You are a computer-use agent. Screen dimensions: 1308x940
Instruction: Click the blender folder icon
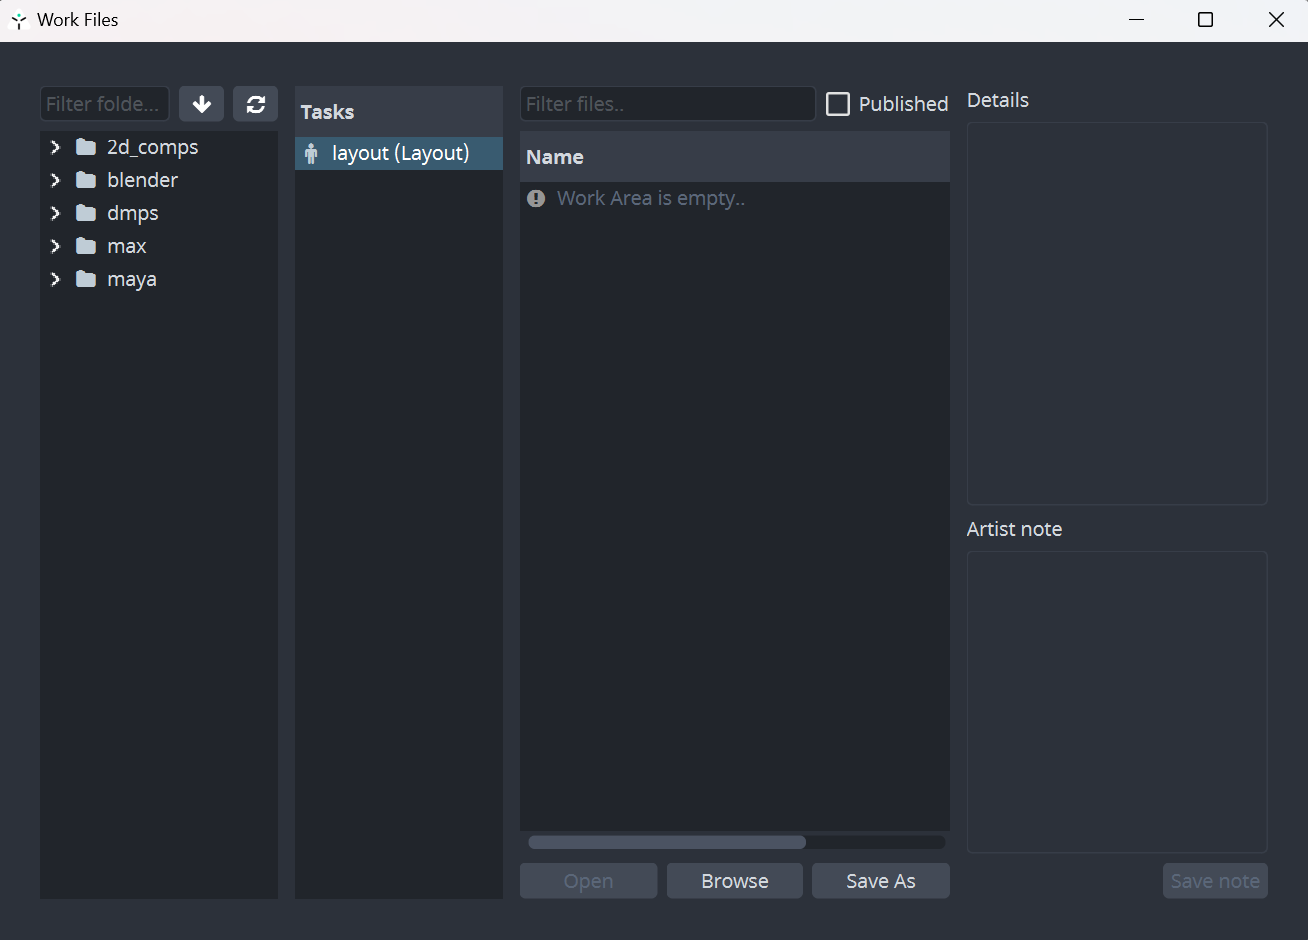click(x=86, y=180)
